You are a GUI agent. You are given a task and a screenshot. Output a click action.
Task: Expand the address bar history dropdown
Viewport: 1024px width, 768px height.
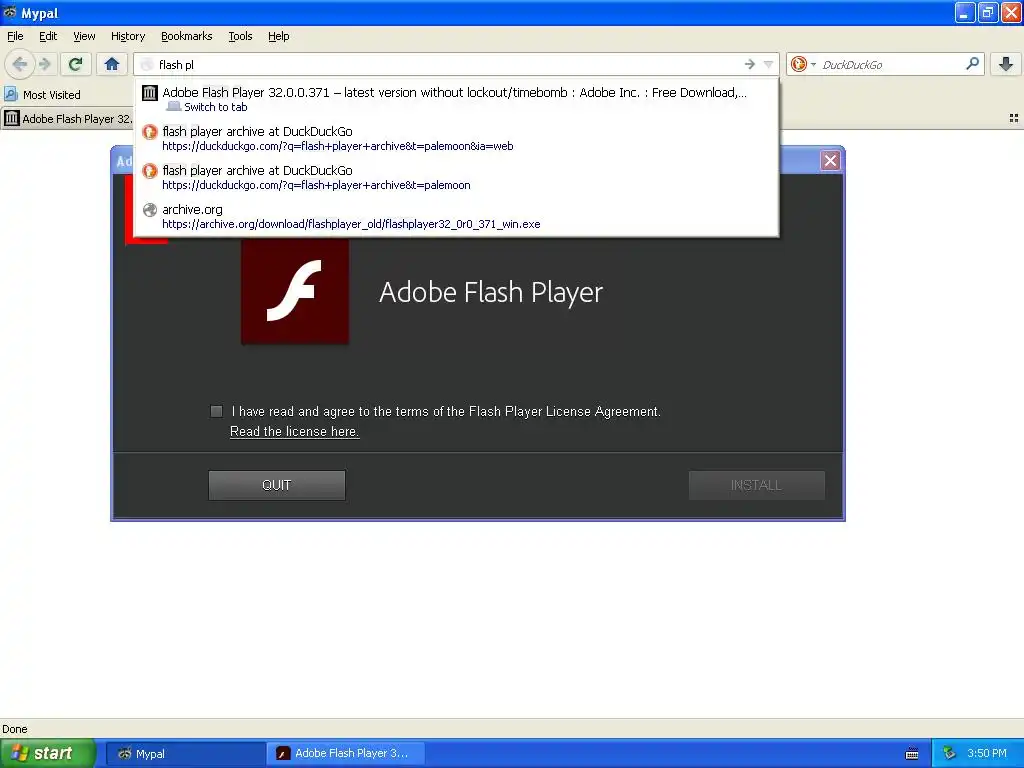769,64
